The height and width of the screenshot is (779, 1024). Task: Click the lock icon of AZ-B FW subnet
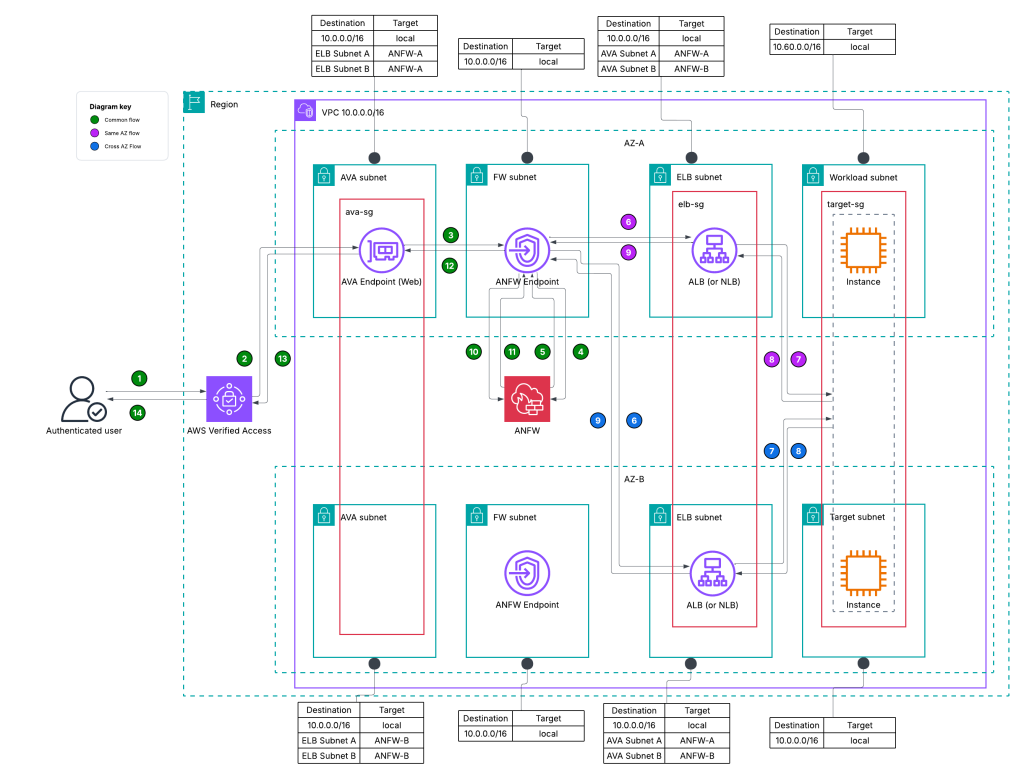[x=477, y=515]
